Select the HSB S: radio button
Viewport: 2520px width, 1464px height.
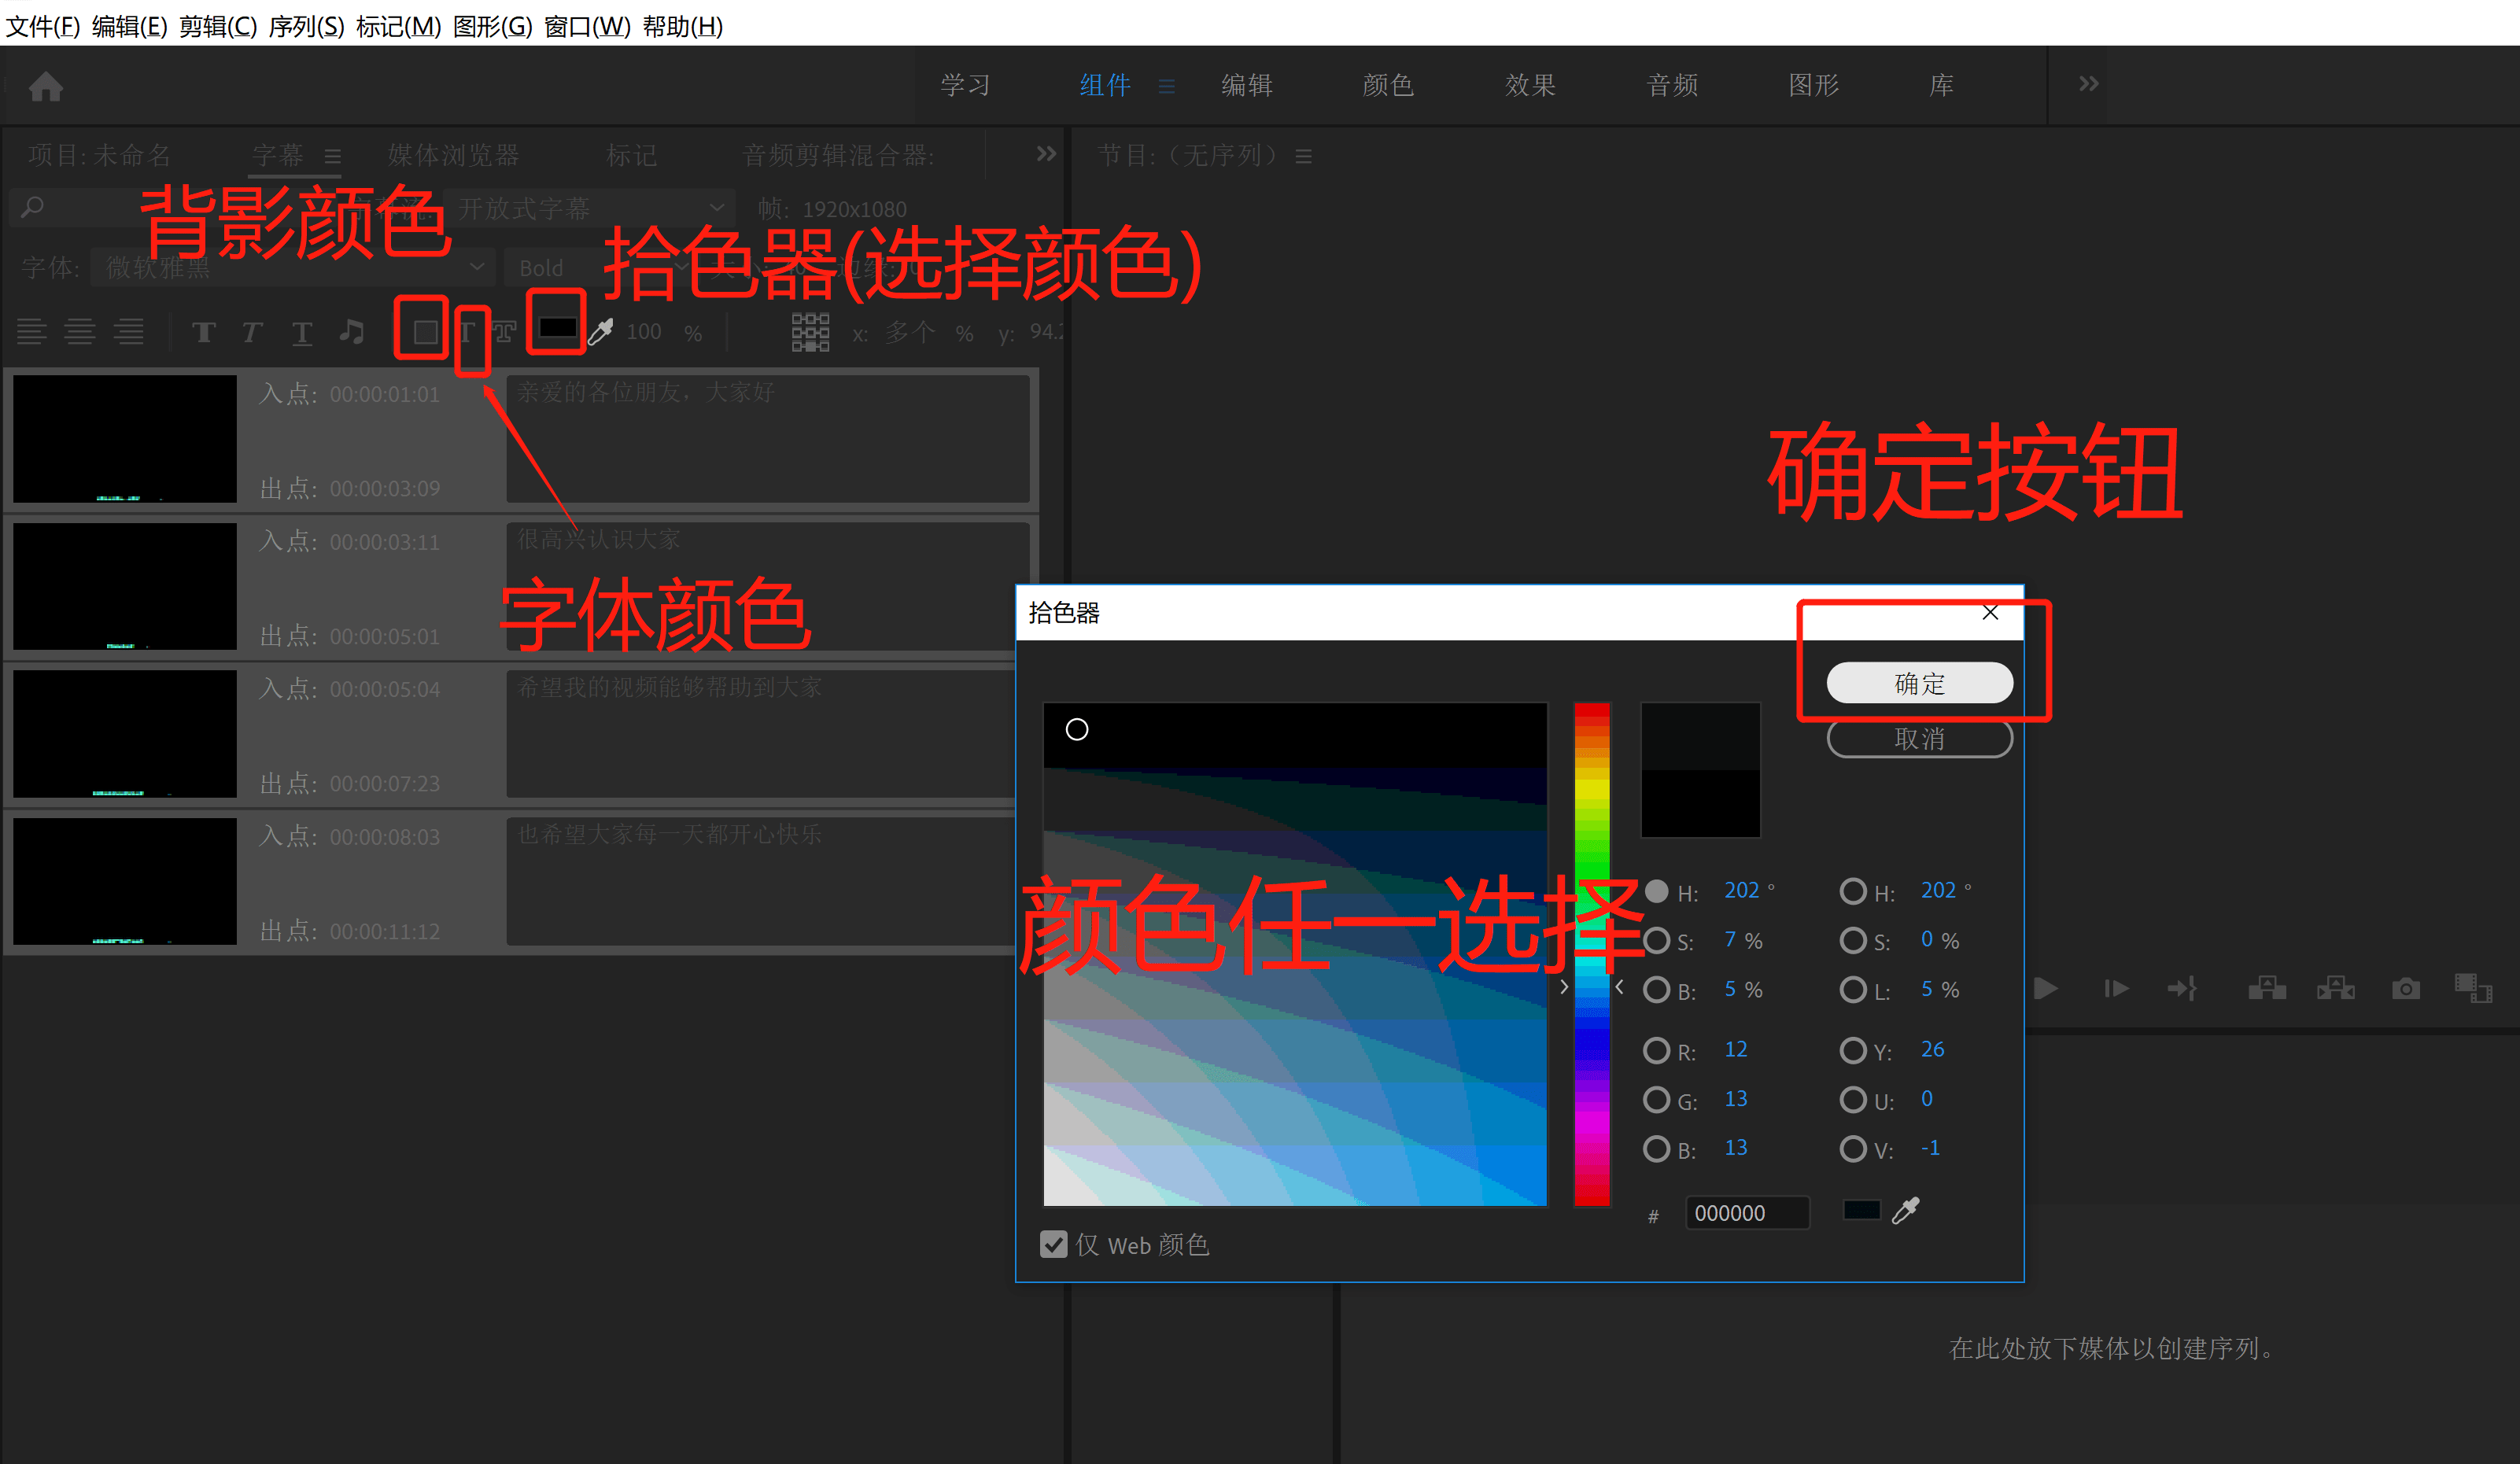point(1656,940)
